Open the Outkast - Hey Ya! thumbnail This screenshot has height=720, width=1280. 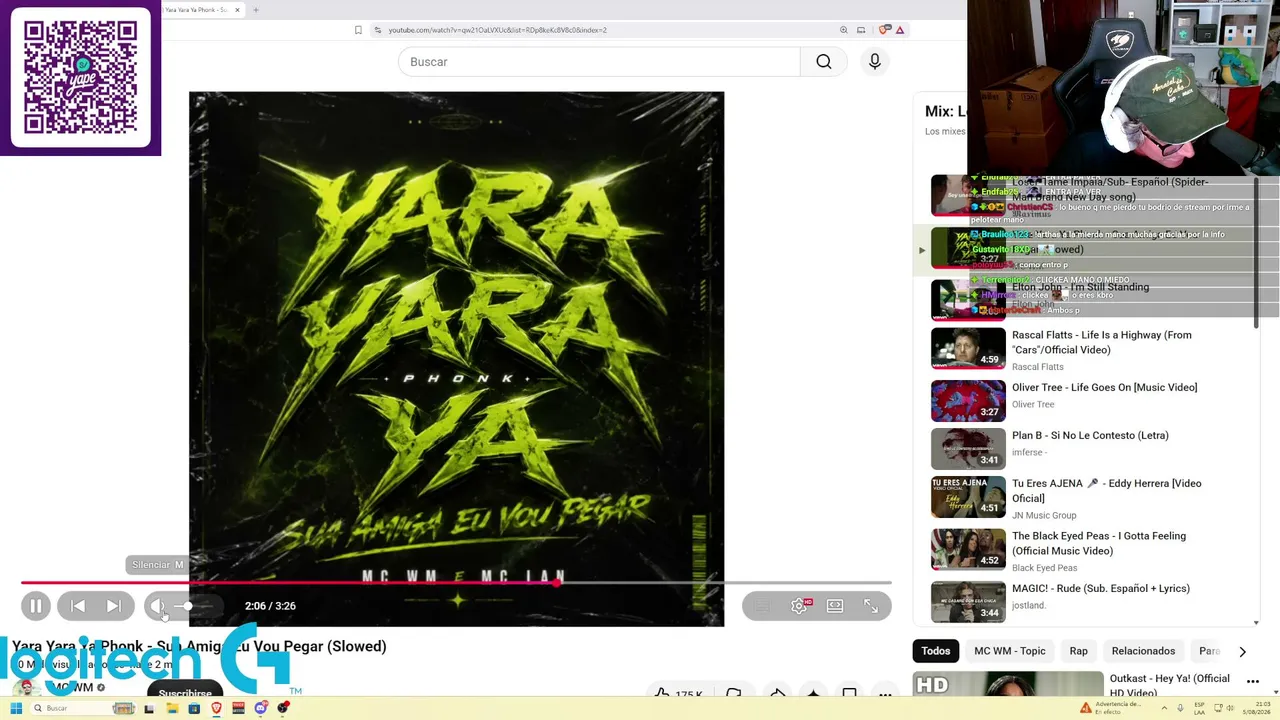tap(1008, 685)
